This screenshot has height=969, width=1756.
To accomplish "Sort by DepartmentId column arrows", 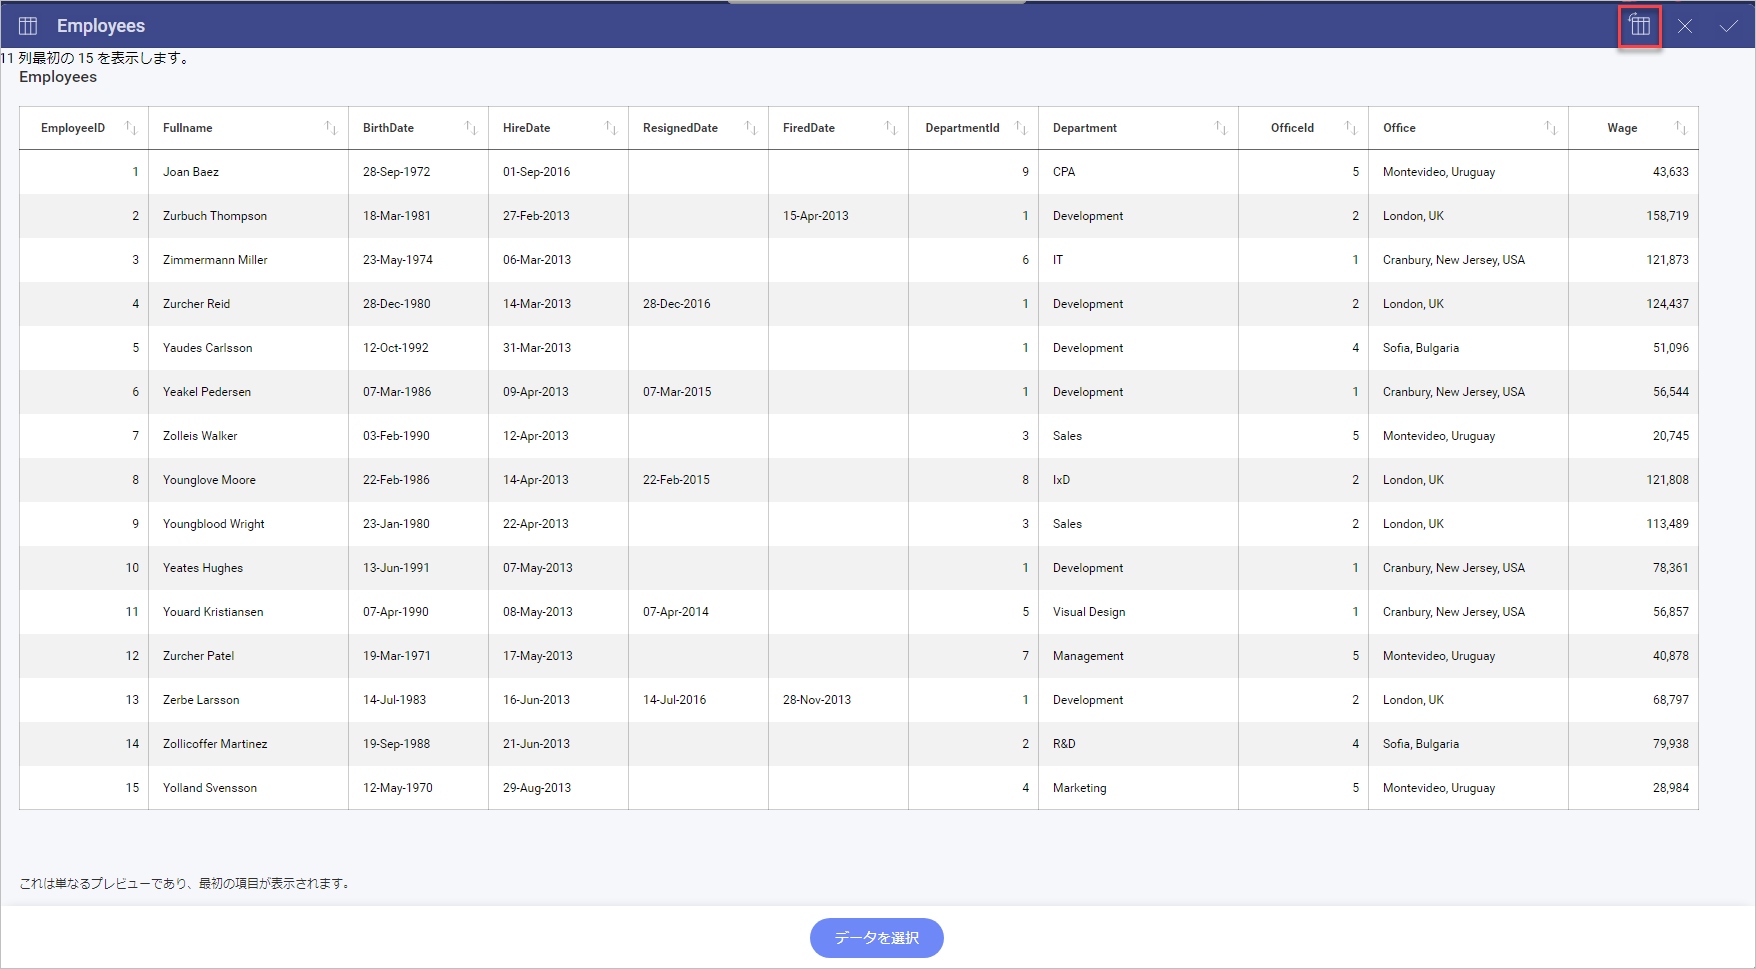I will 1021,128.
